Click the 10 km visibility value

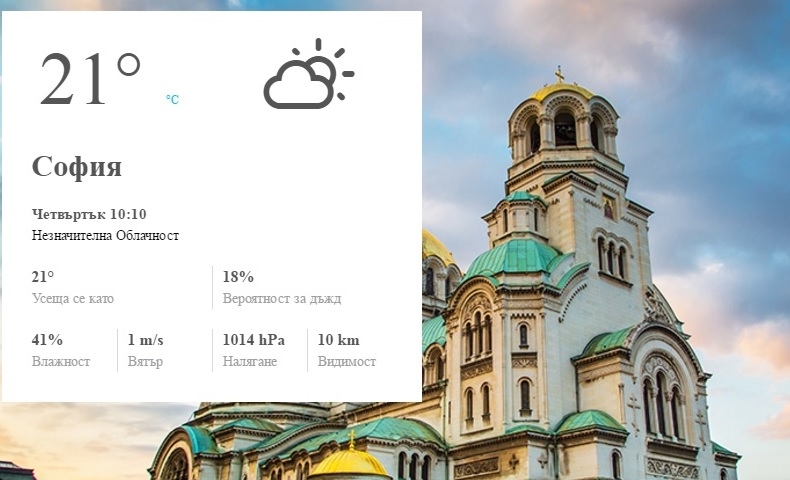339,340
